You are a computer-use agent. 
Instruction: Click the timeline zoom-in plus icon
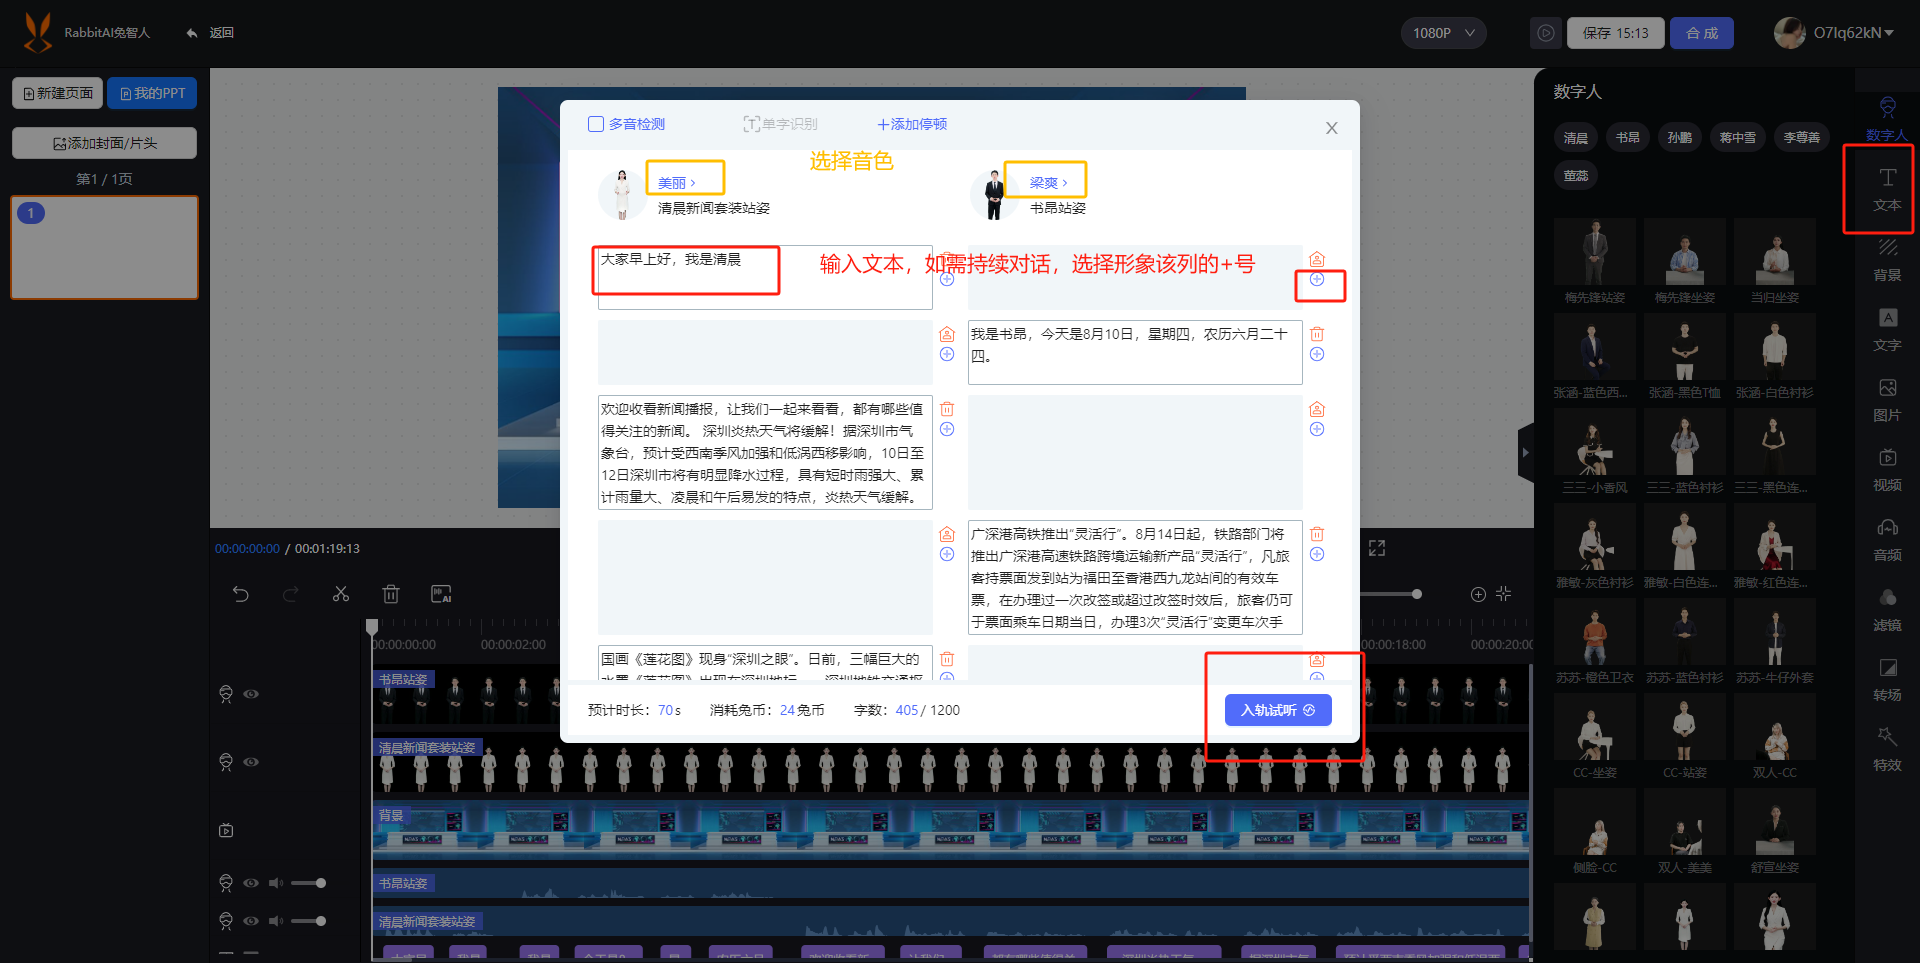pos(1478,594)
